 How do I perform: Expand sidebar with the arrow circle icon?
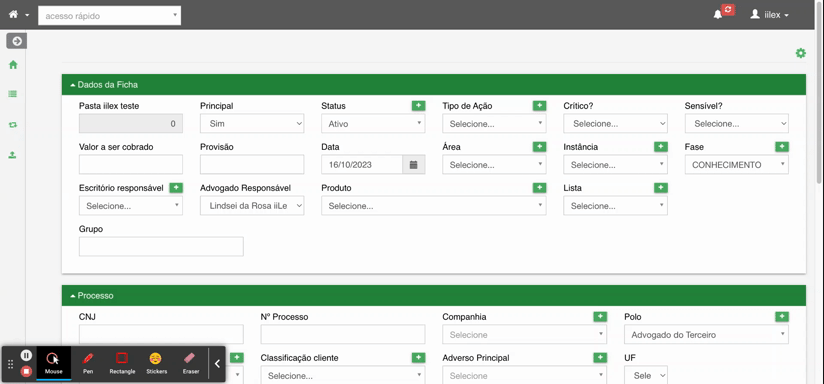tap(17, 41)
